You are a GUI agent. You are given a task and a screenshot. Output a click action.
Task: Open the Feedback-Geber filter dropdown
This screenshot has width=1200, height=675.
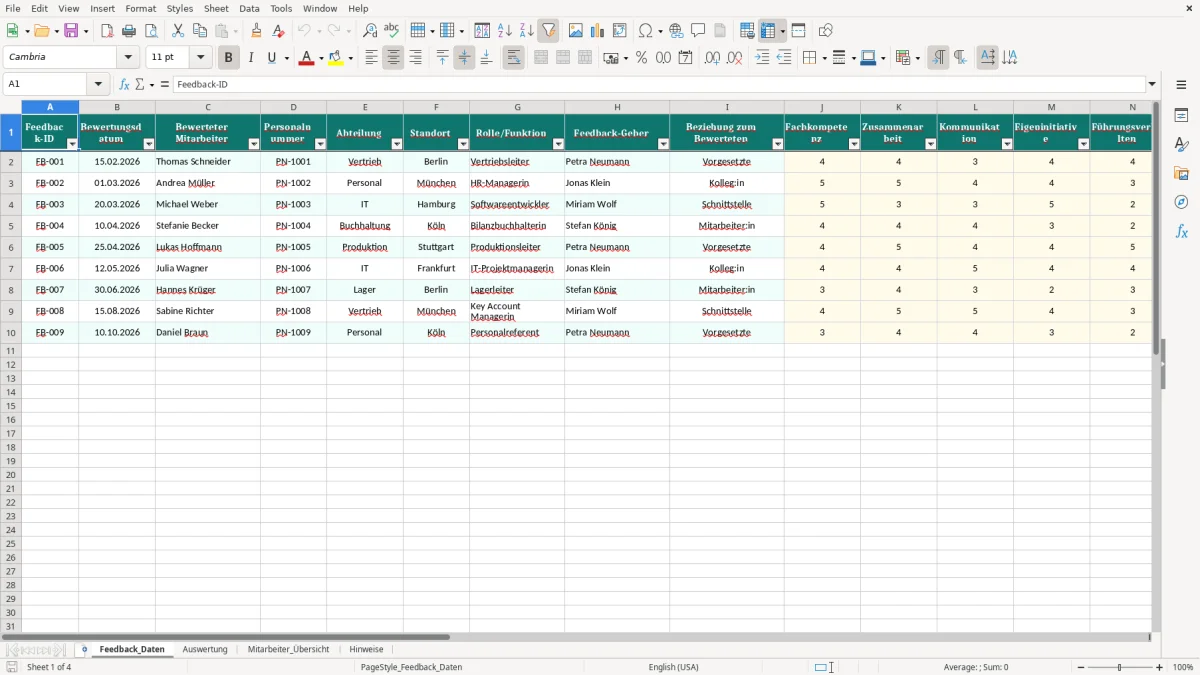point(664,144)
